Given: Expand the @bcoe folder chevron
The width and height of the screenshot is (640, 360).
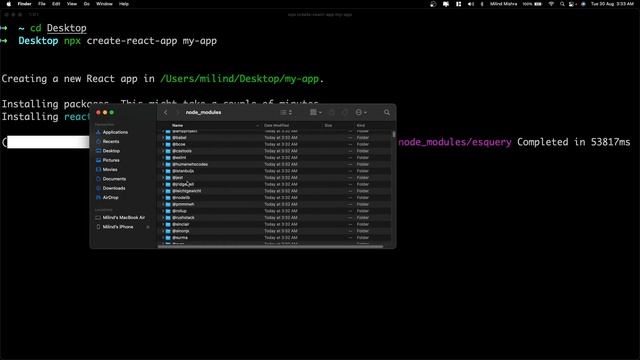Looking at the screenshot, I should (x=163, y=144).
